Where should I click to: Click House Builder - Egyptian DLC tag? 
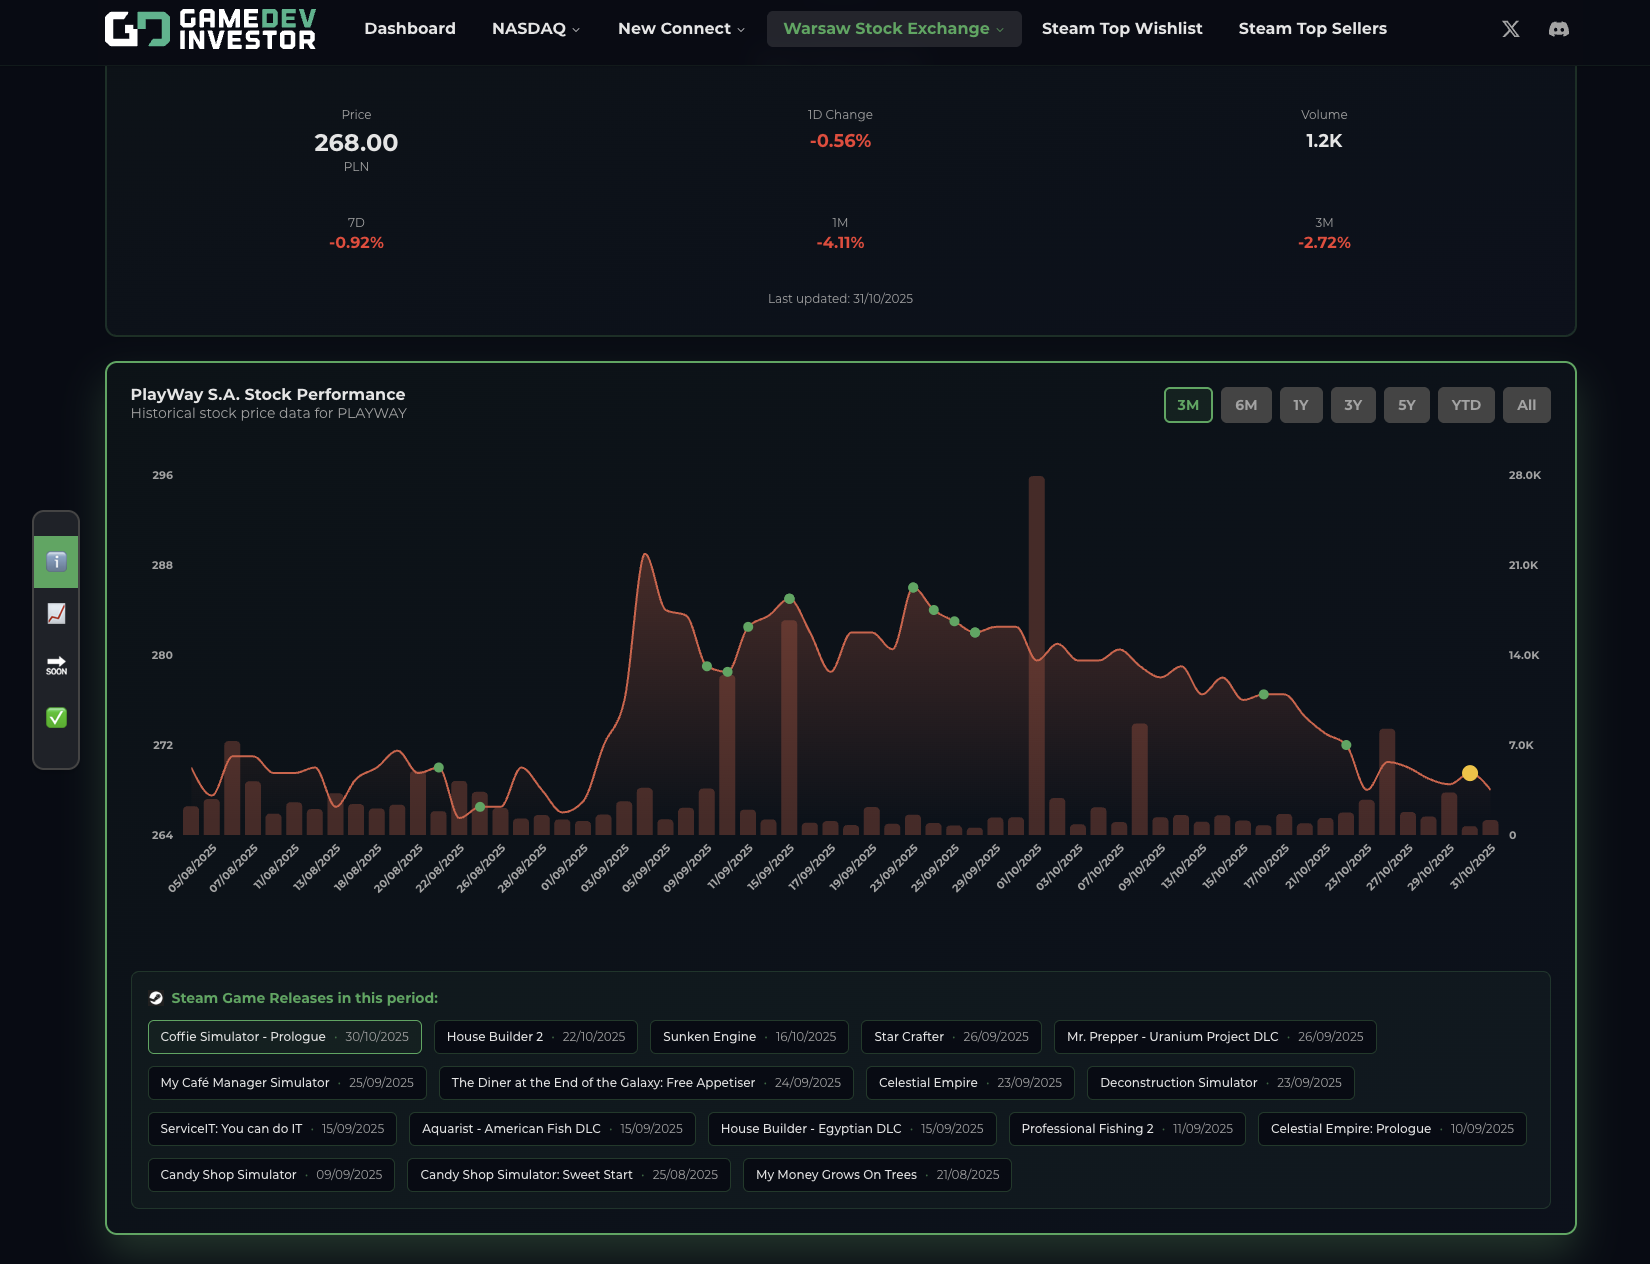tap(852, 1129)
